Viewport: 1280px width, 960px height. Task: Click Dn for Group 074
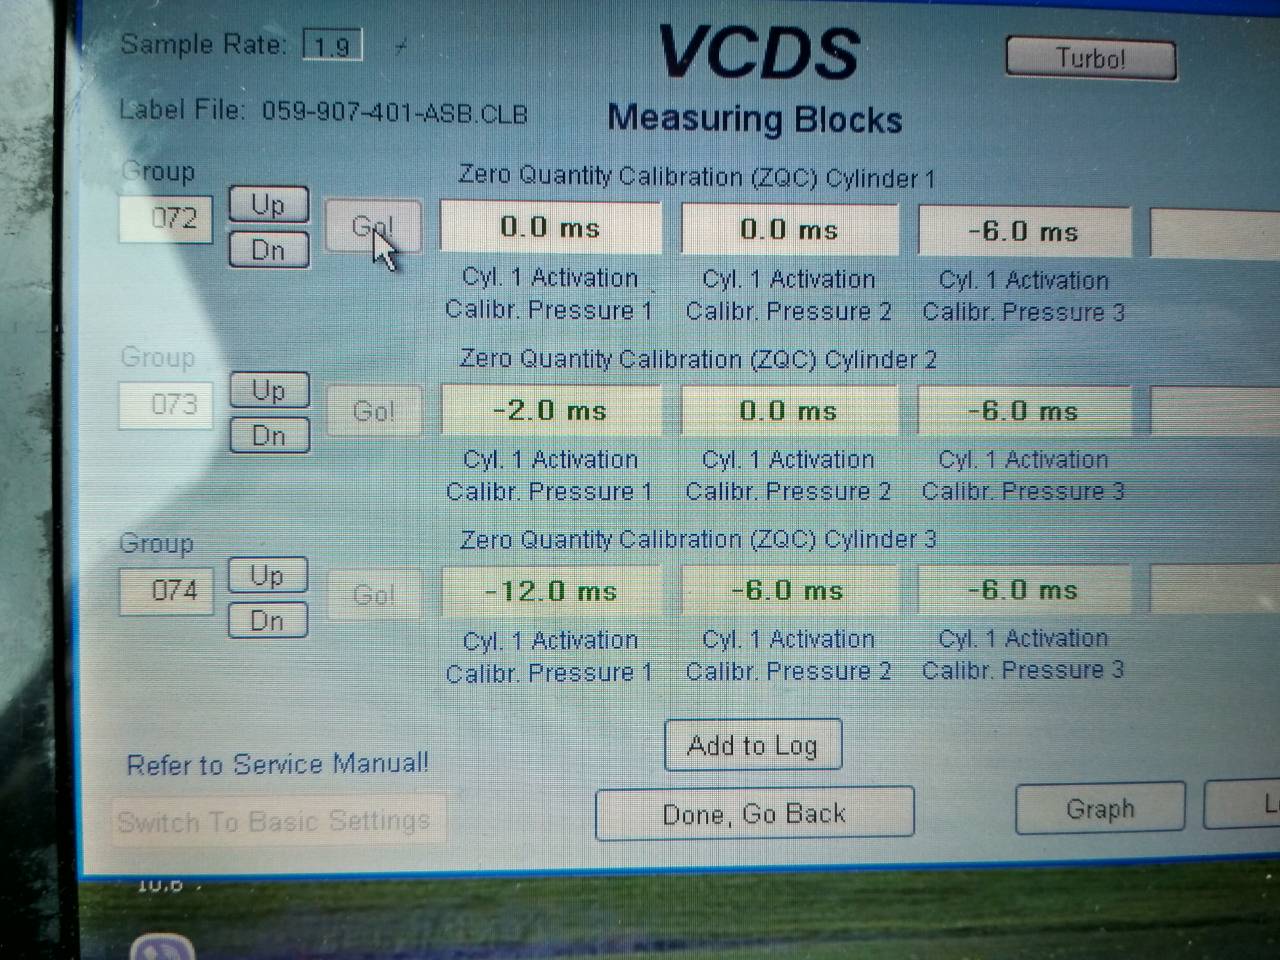point(267,620)
